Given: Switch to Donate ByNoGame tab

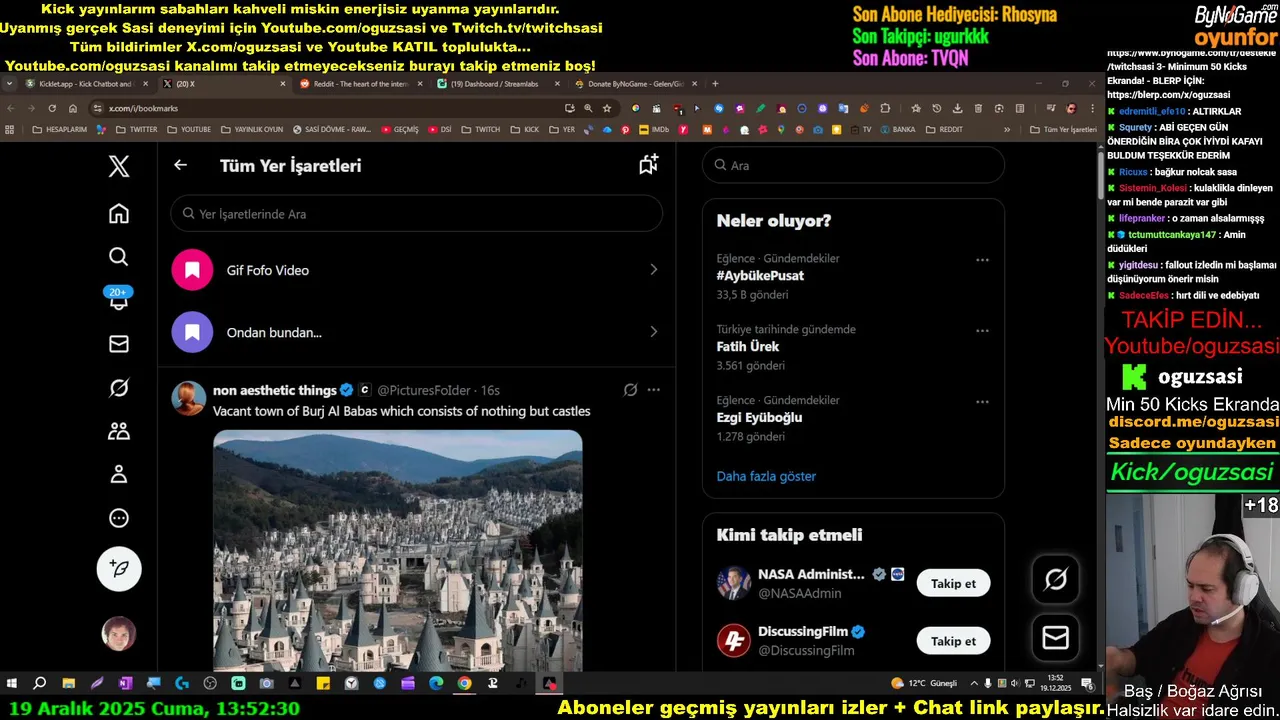Looking at the screenshot, I should [x=634, y=84].
